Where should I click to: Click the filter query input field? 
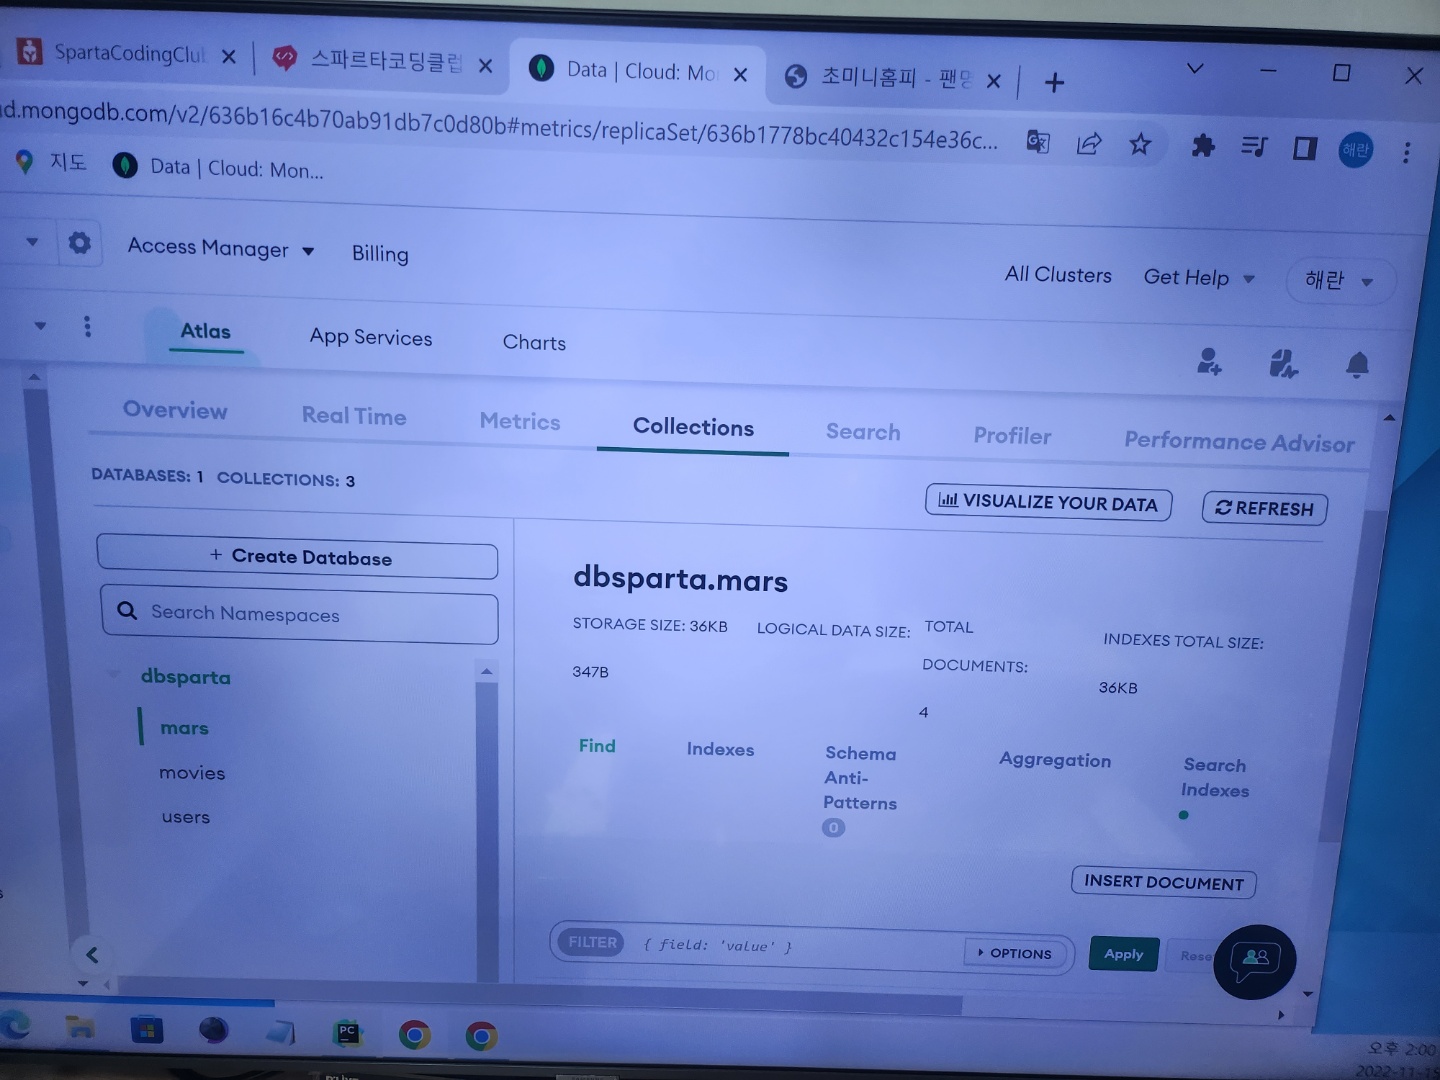[794, 946]
